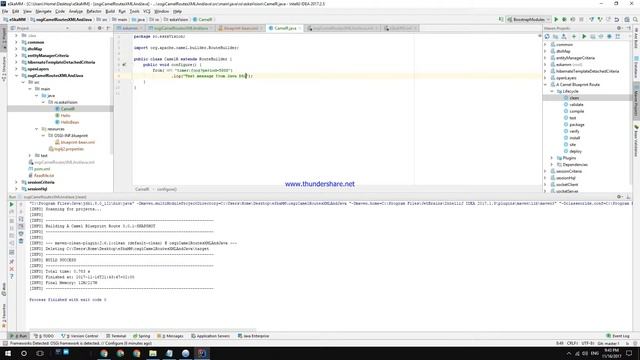640x360 pixels.
Task: Expand the common module in the Project tree
Action: click(16, 42)
